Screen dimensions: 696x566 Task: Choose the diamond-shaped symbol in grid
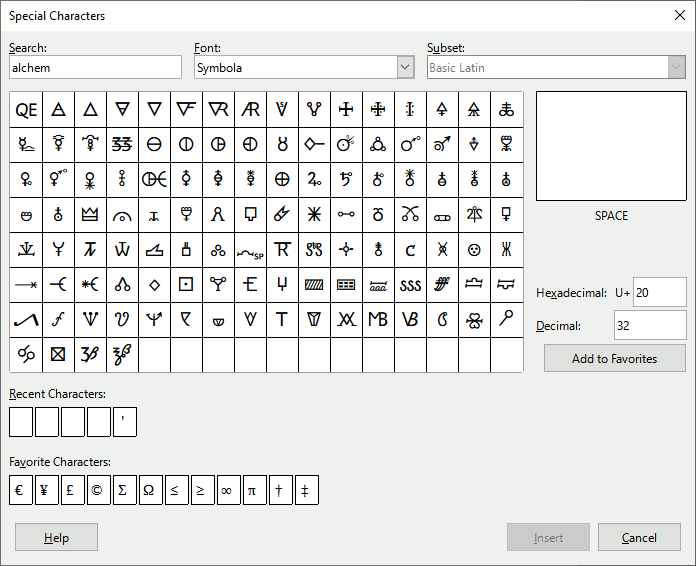[154, 285]
